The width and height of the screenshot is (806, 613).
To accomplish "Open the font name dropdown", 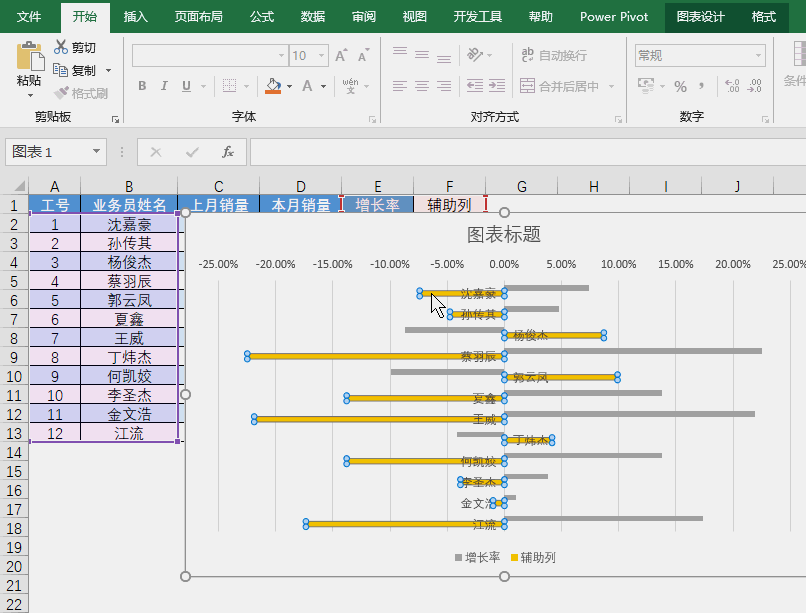I will 281,55.
